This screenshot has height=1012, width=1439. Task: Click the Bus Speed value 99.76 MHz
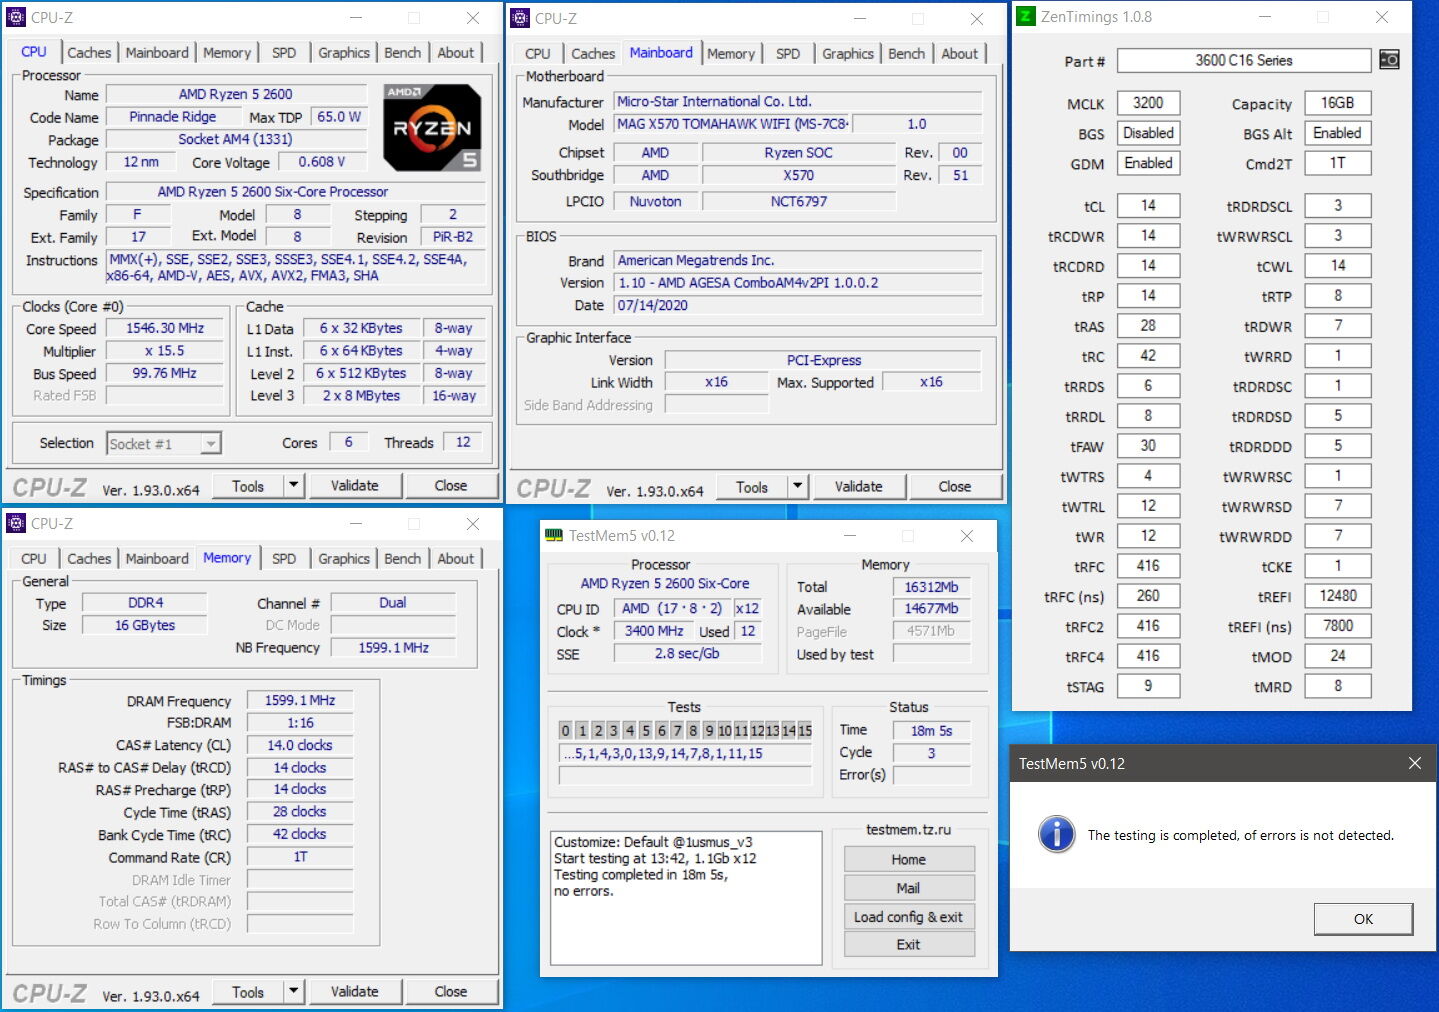(x=165, y=373)
